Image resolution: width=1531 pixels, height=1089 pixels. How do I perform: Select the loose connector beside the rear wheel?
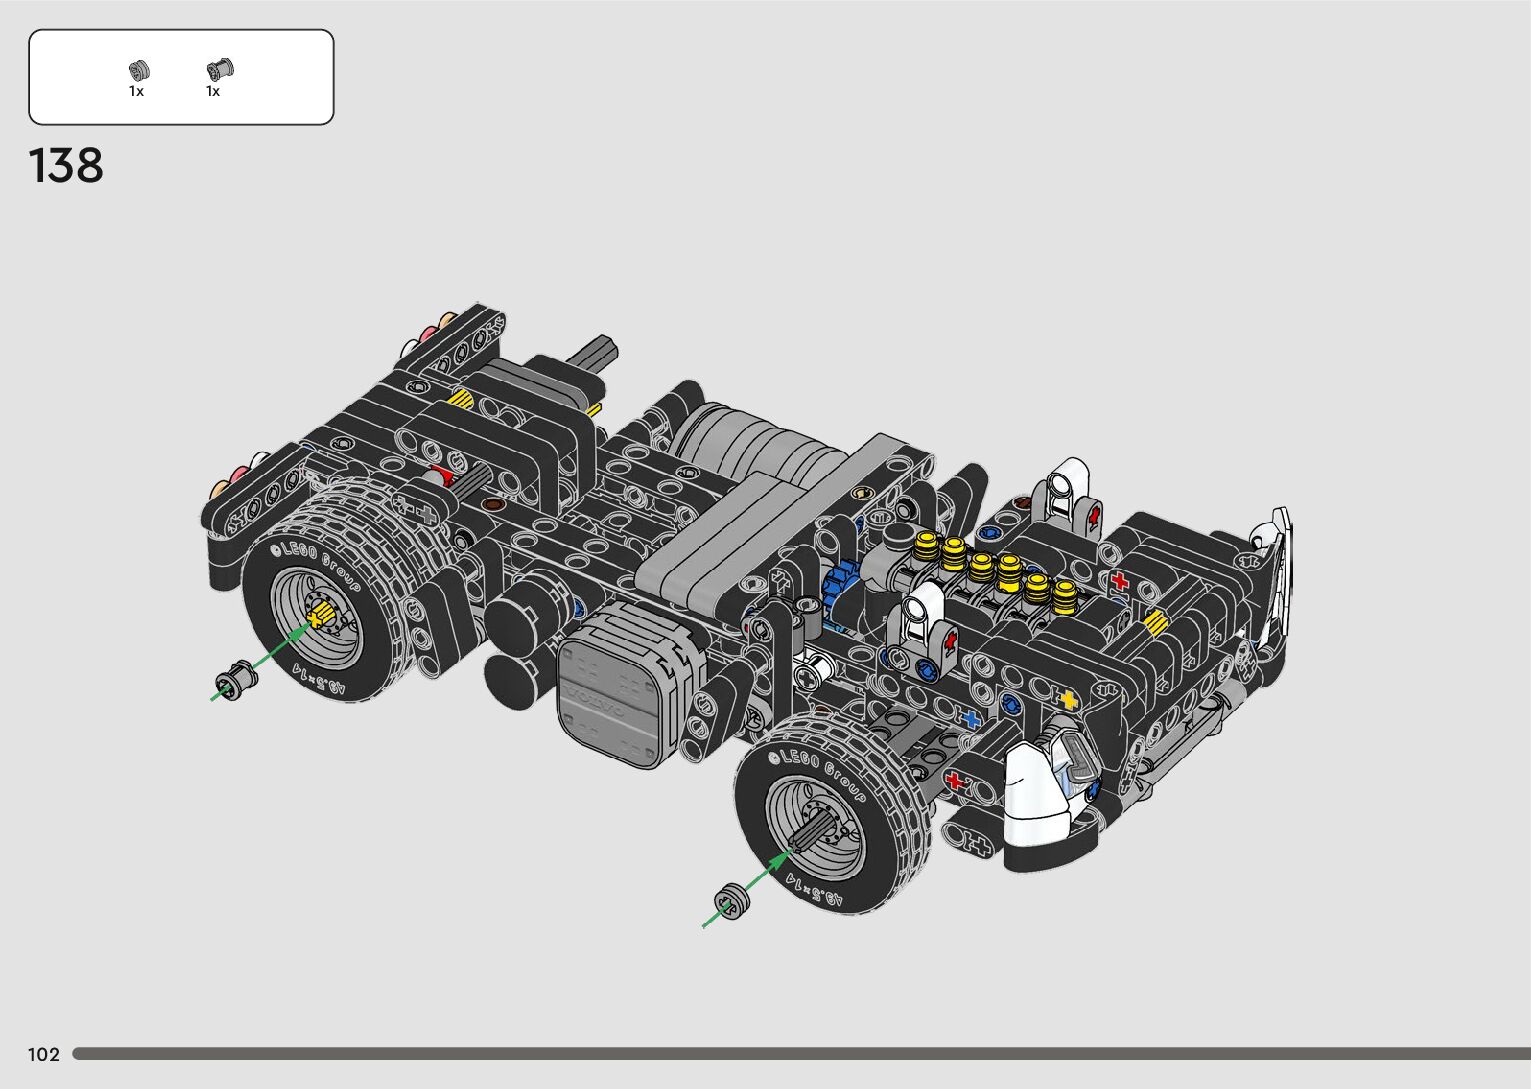(x=235, y=680)
